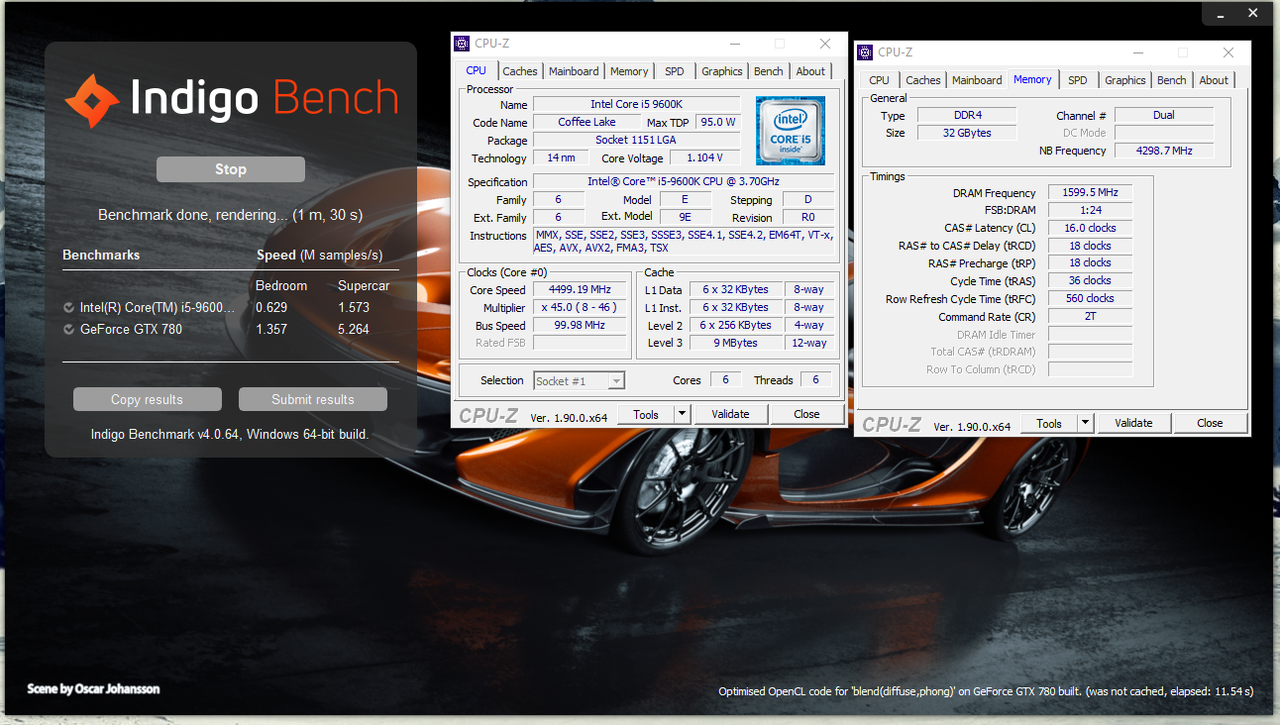Viewport: 1280px width, 725px height.
Task: Open the Caches tab in left CPU-Z
Action: click(x=520, y=71)
